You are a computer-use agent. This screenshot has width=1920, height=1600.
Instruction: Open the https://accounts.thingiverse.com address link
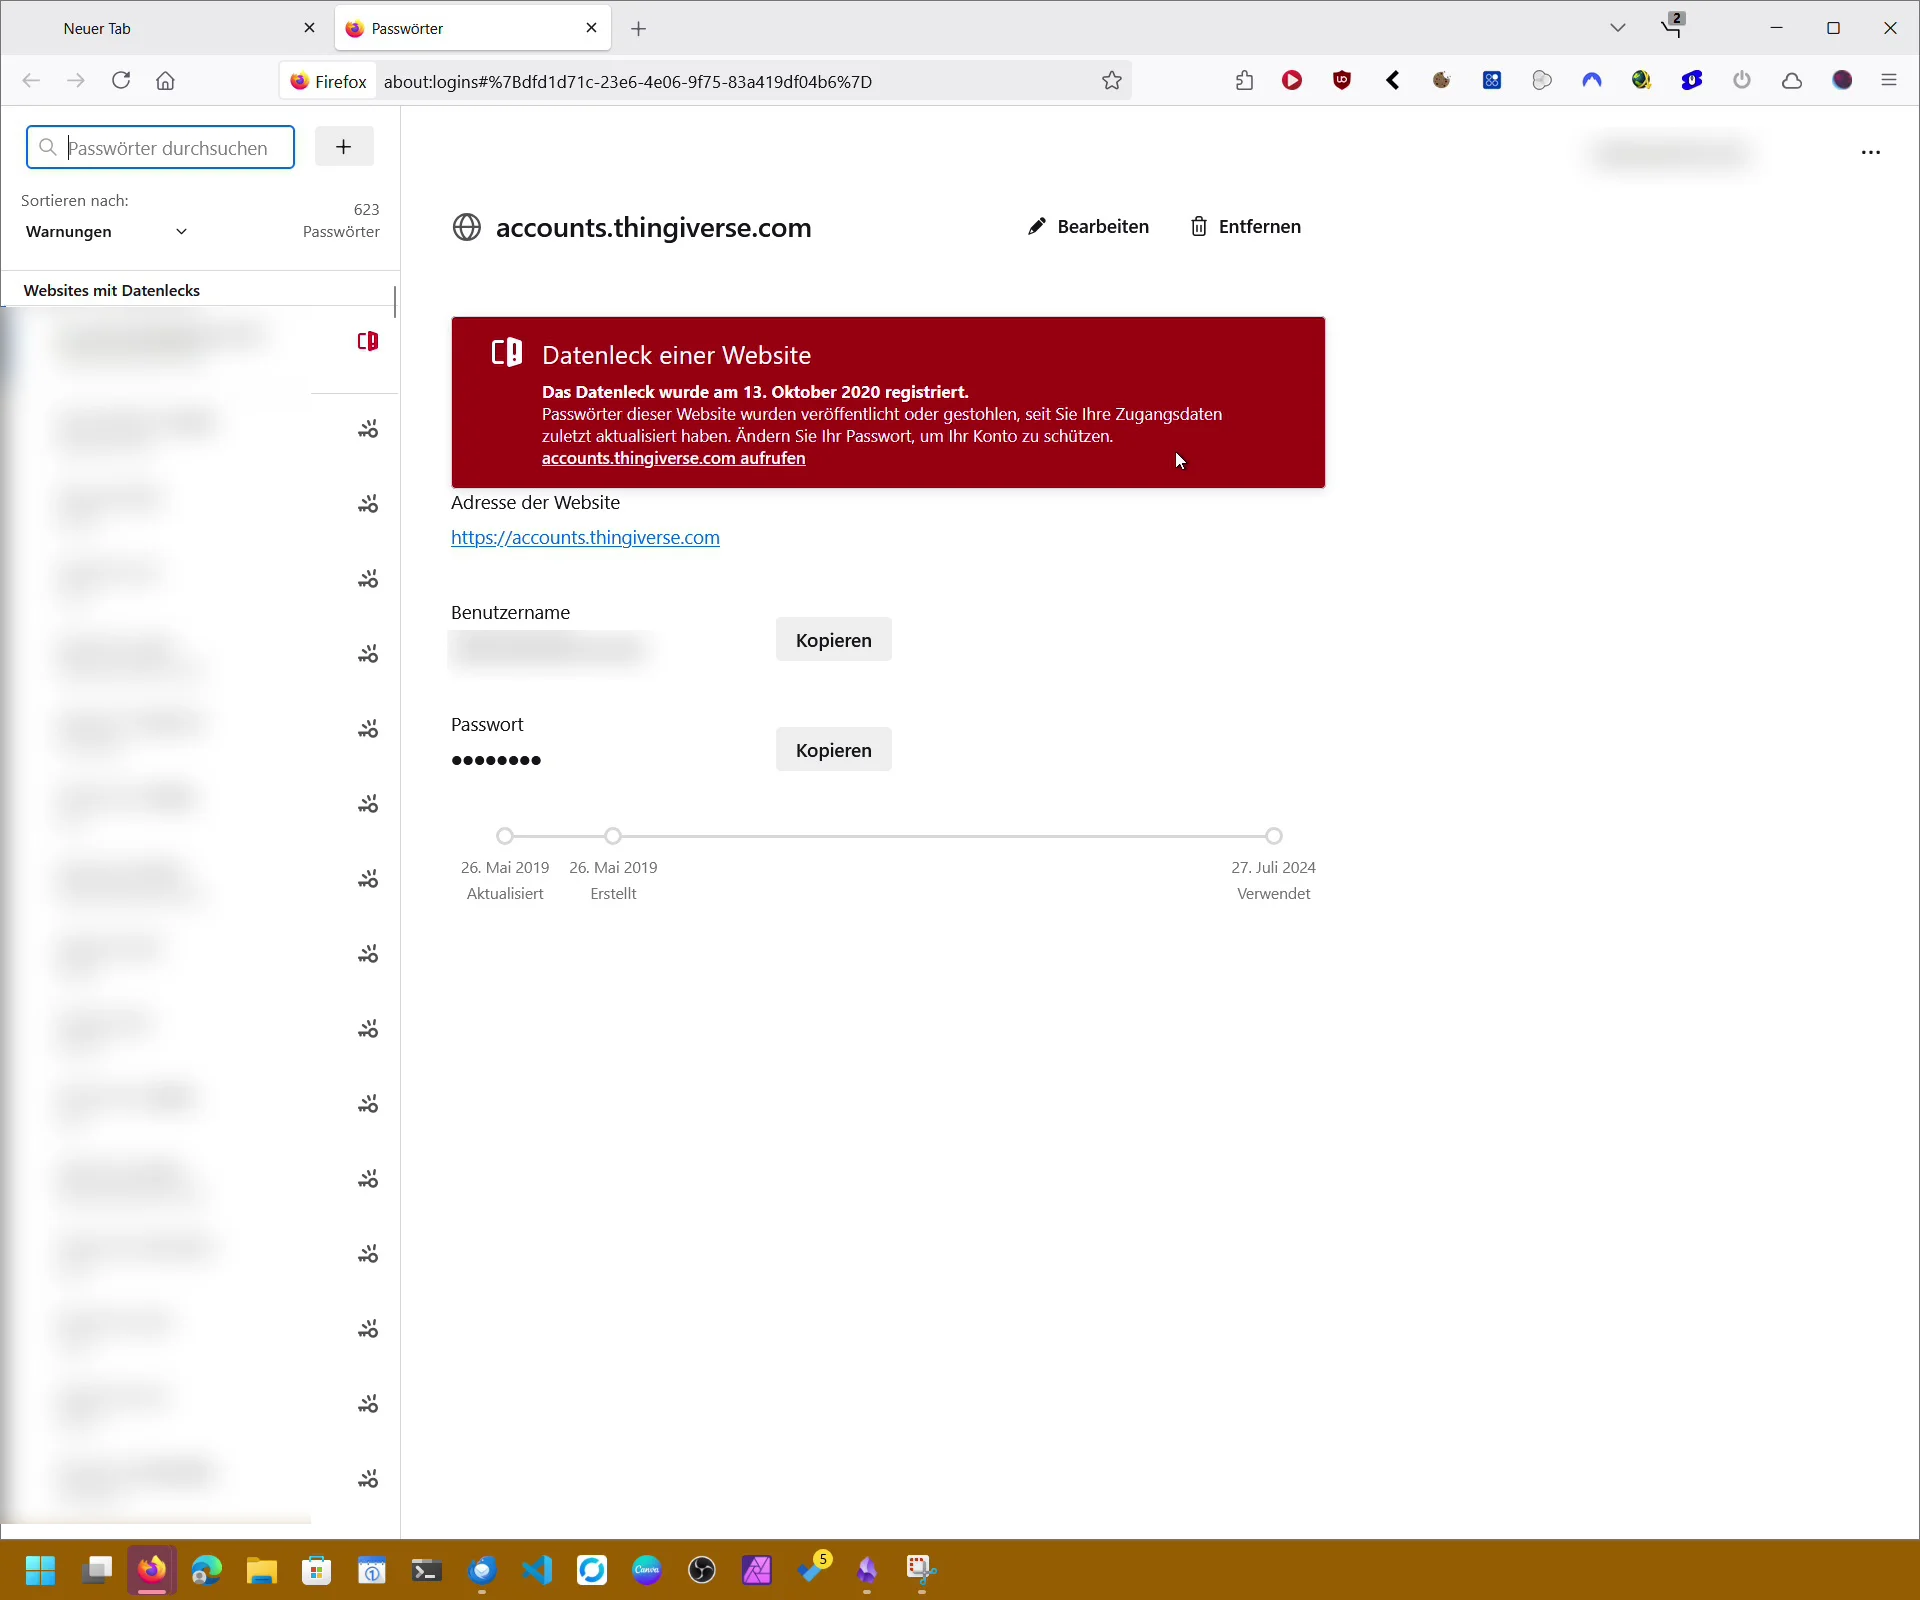coord(585,538)
